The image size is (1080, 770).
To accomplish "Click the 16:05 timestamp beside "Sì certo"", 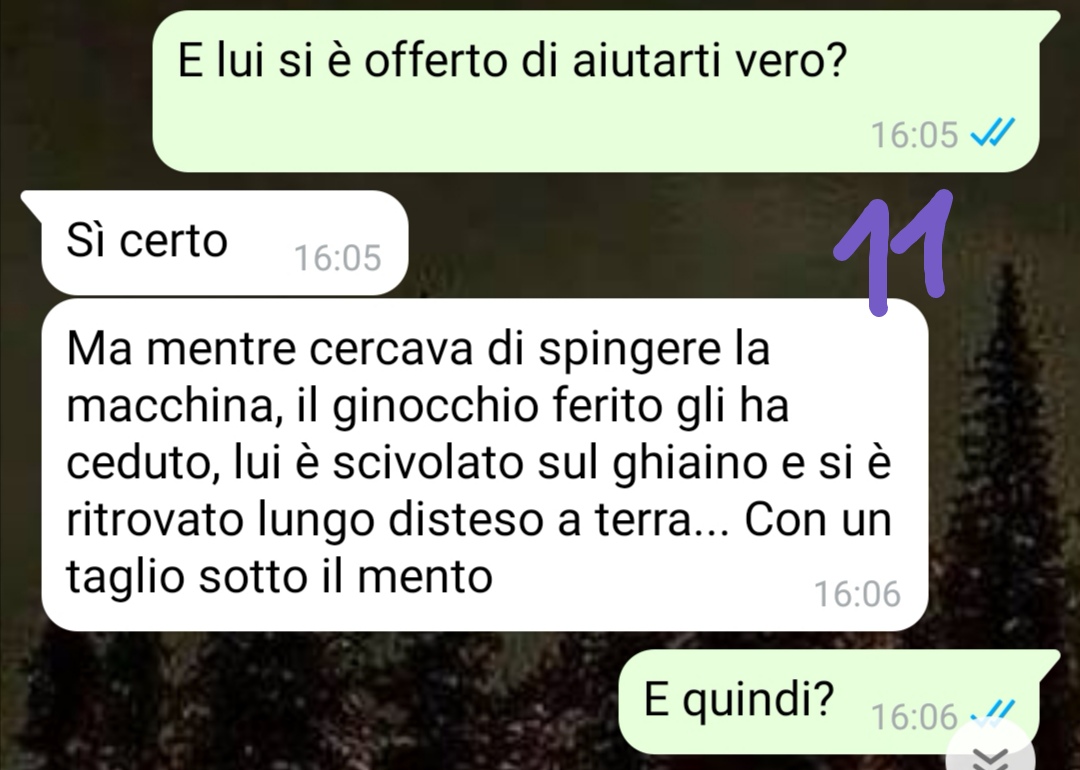I will tap(338, 258).
